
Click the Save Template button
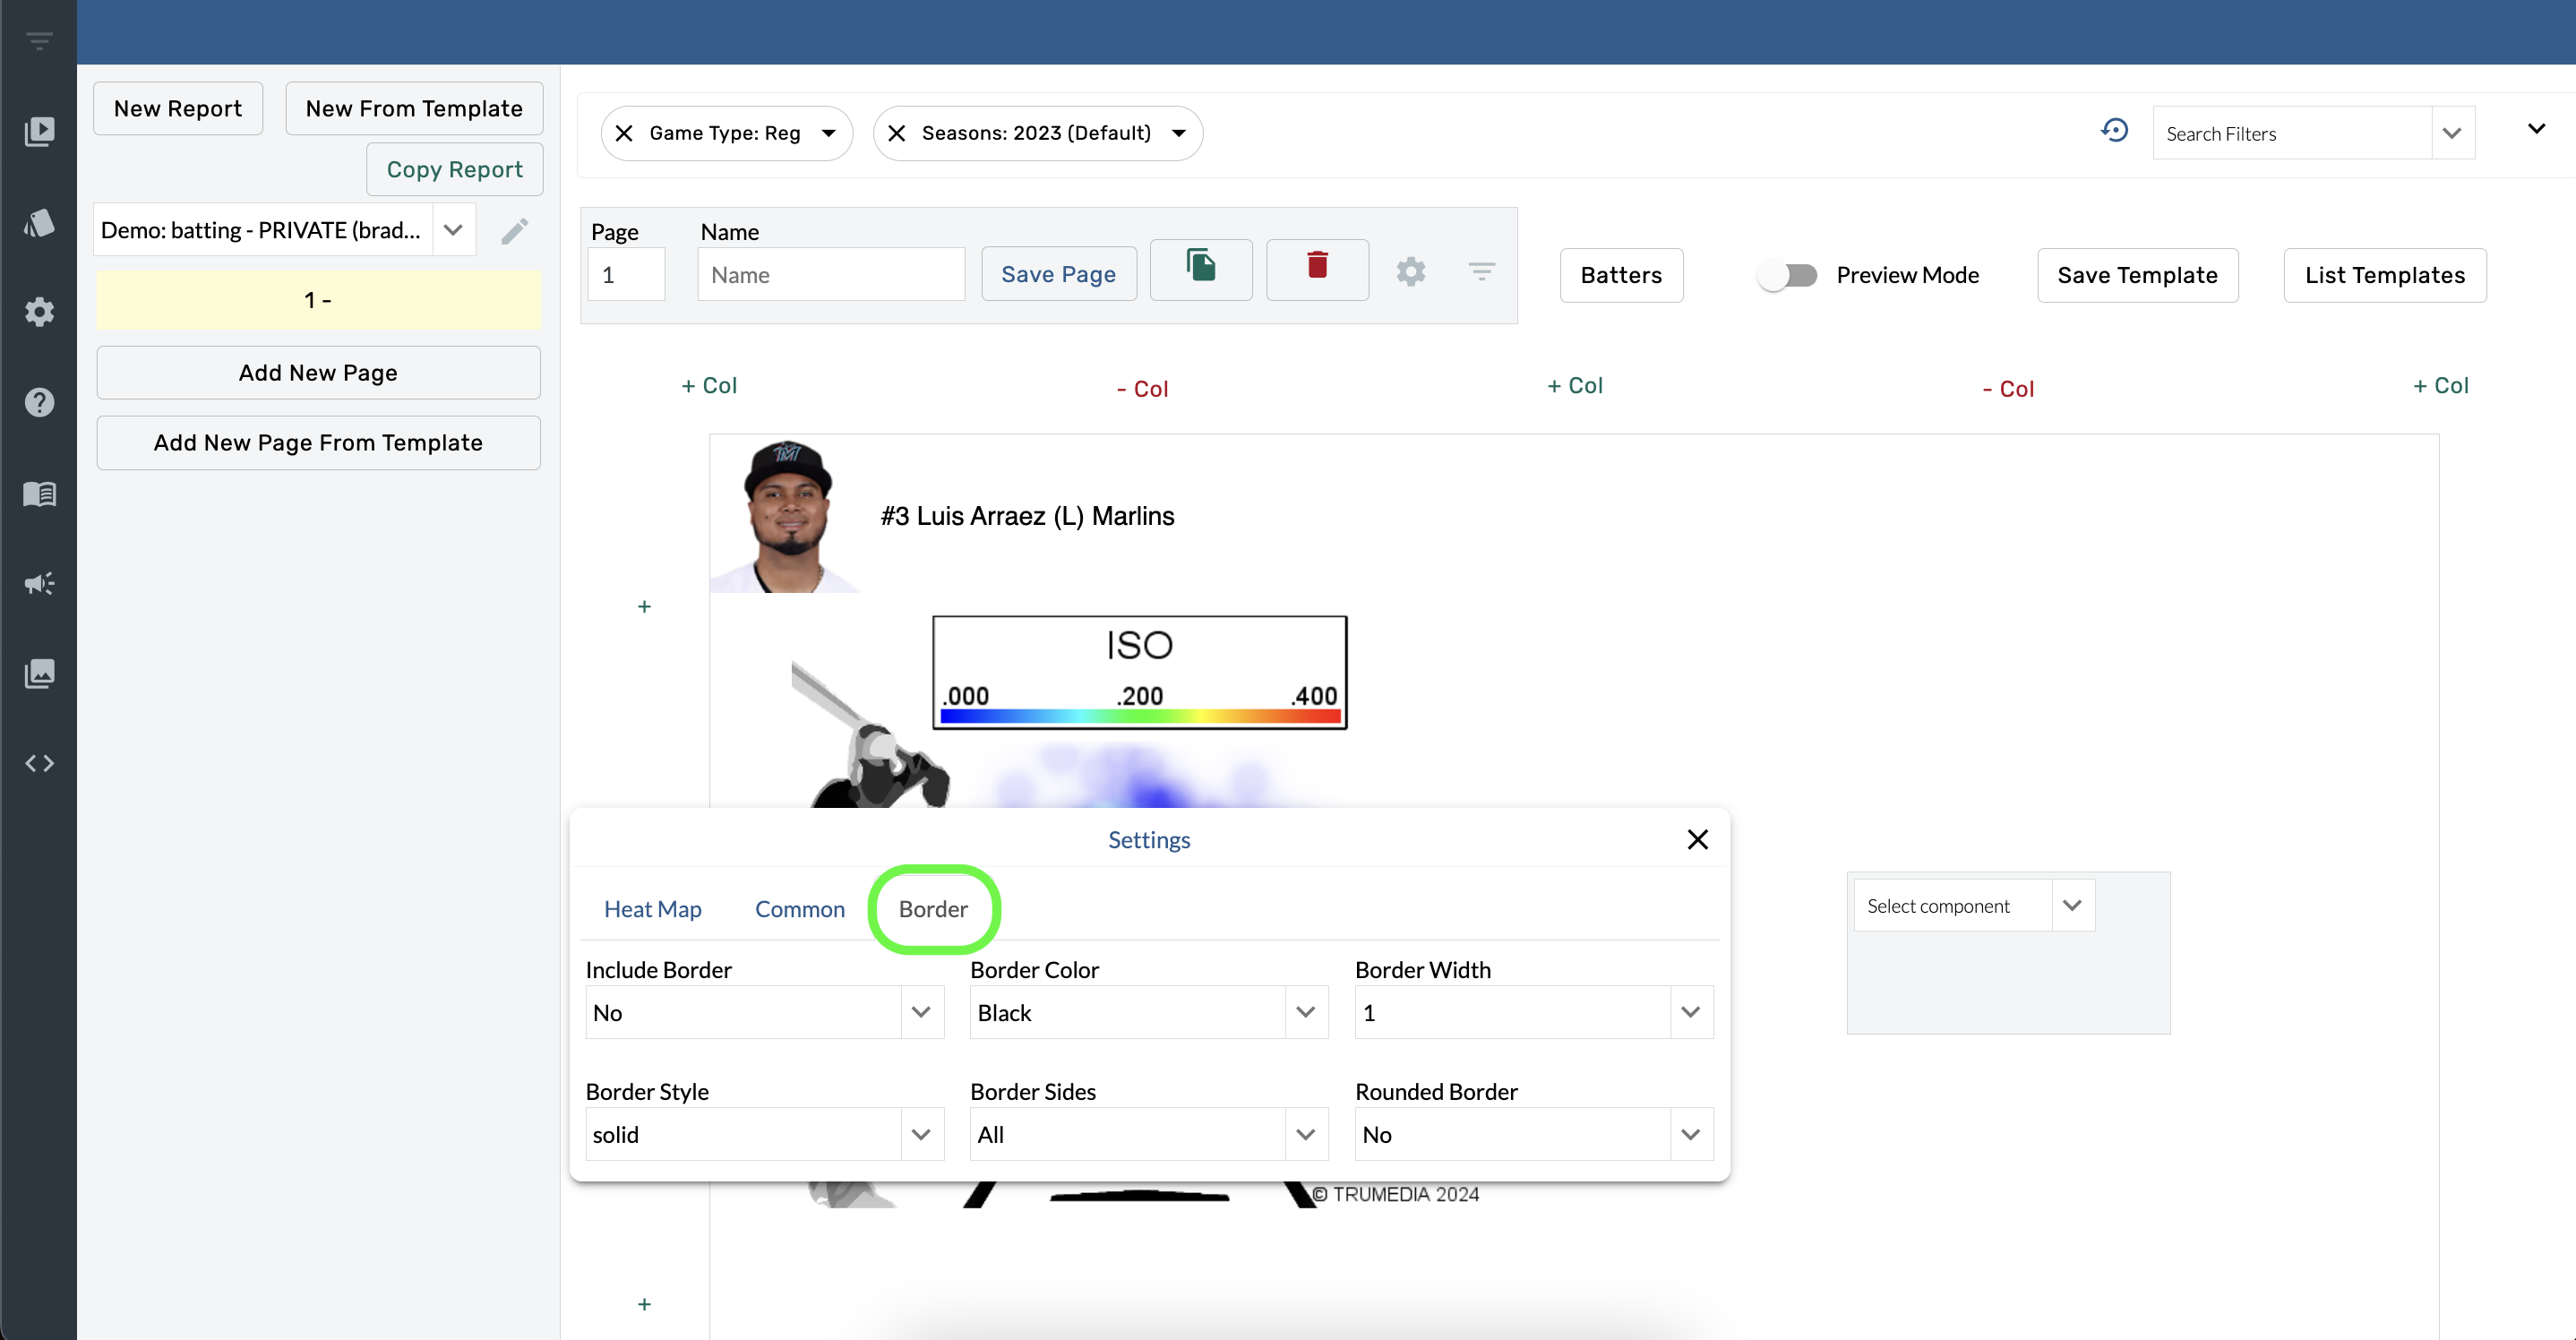tap(2136, 274)
